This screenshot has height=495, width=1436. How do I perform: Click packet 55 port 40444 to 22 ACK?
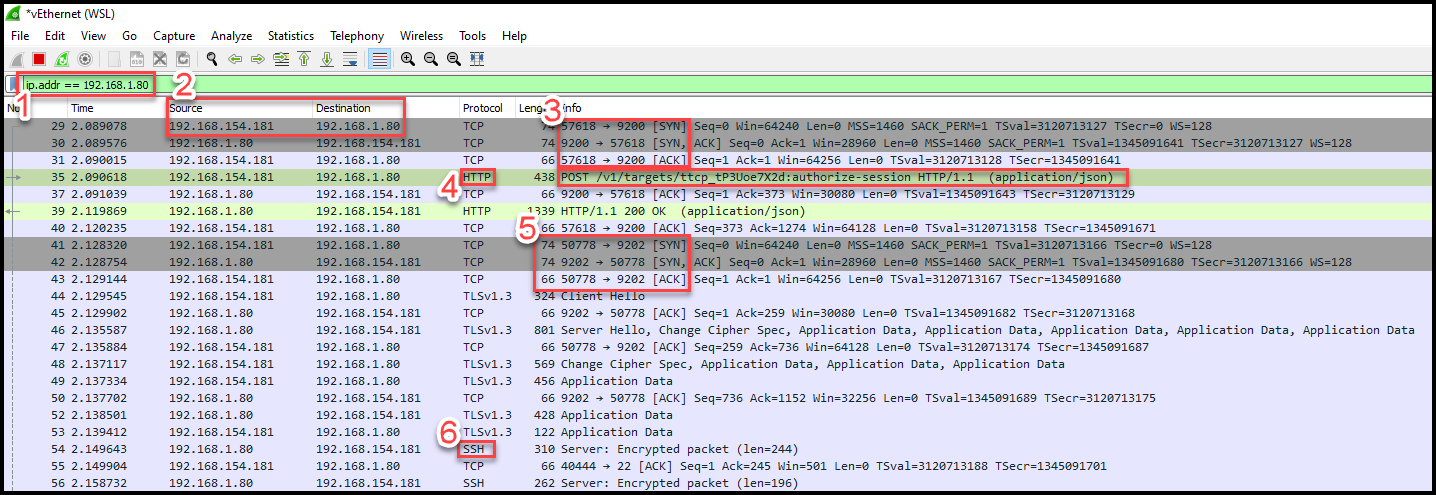click(718, 466)
